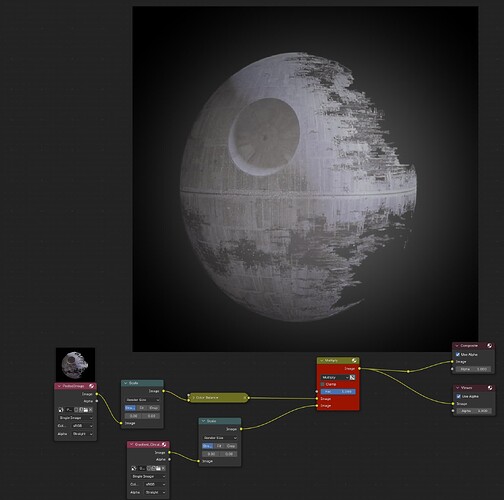The width and height of the screenshot is (504, 500).
Task: Click Alpha input socket of Viewer node
Action: (453, 411)
